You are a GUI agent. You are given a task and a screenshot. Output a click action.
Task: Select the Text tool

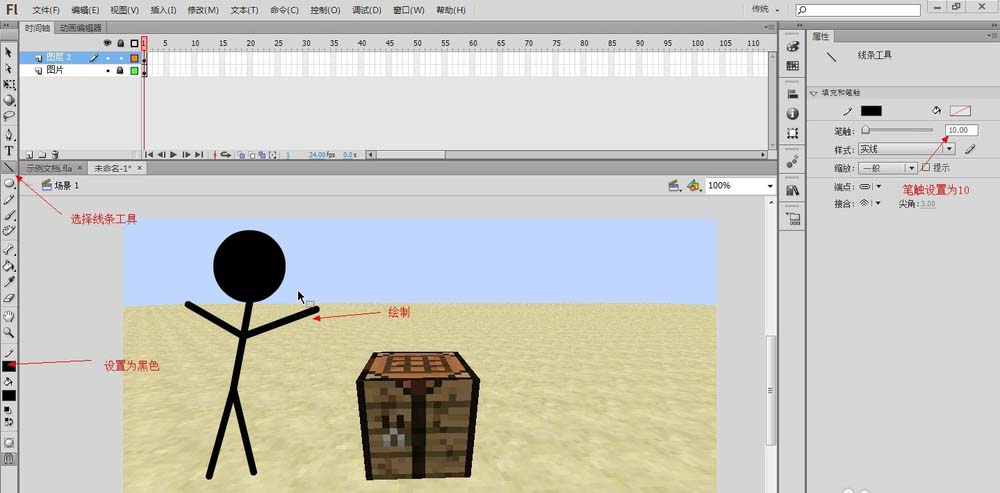(9, 151)
